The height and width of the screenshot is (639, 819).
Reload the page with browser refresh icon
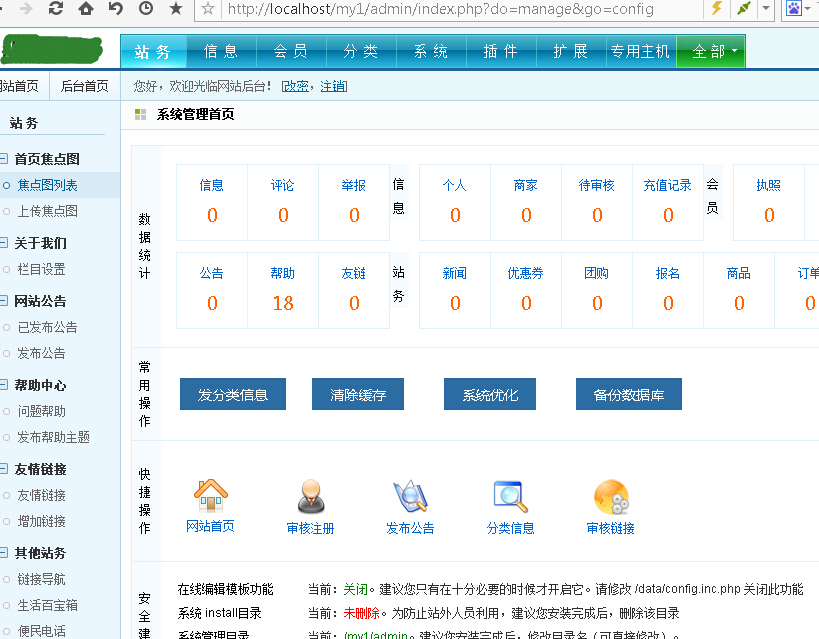[x=56, y=9]
